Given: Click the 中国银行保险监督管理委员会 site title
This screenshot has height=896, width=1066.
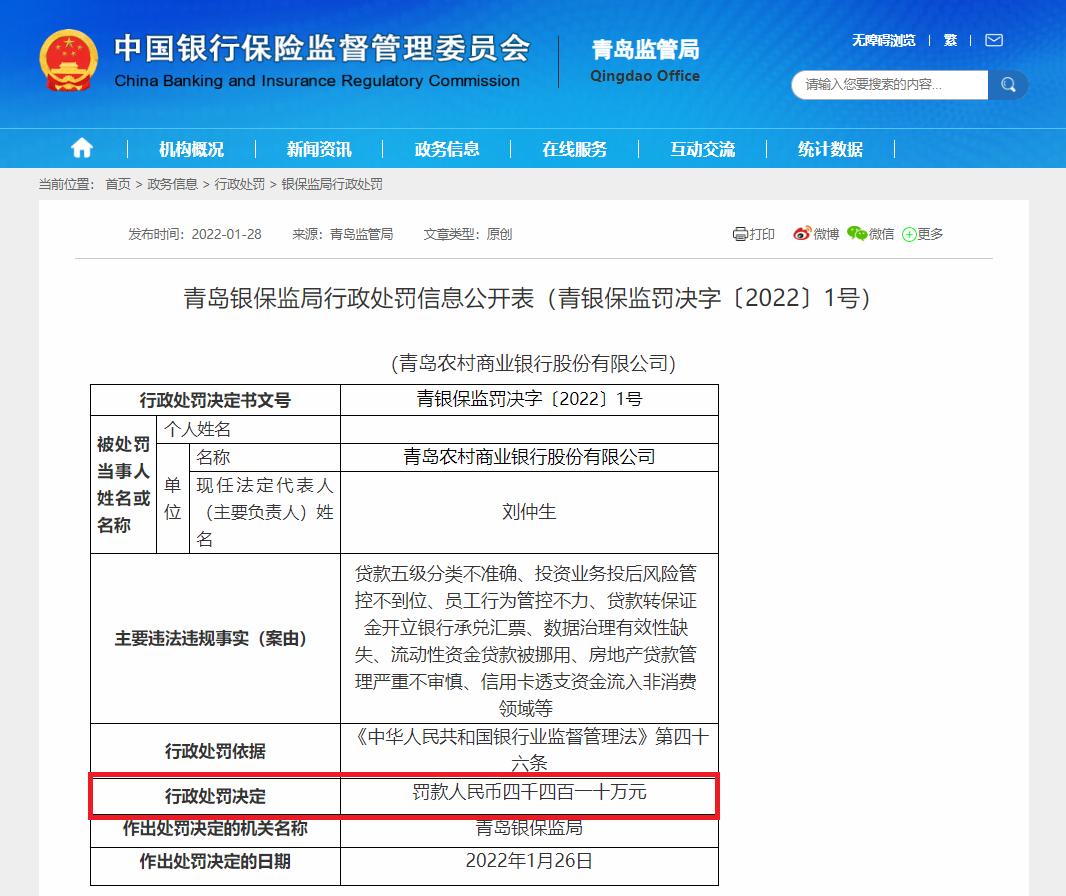Looking at the screenshot, I should click(x=321, y=61).
